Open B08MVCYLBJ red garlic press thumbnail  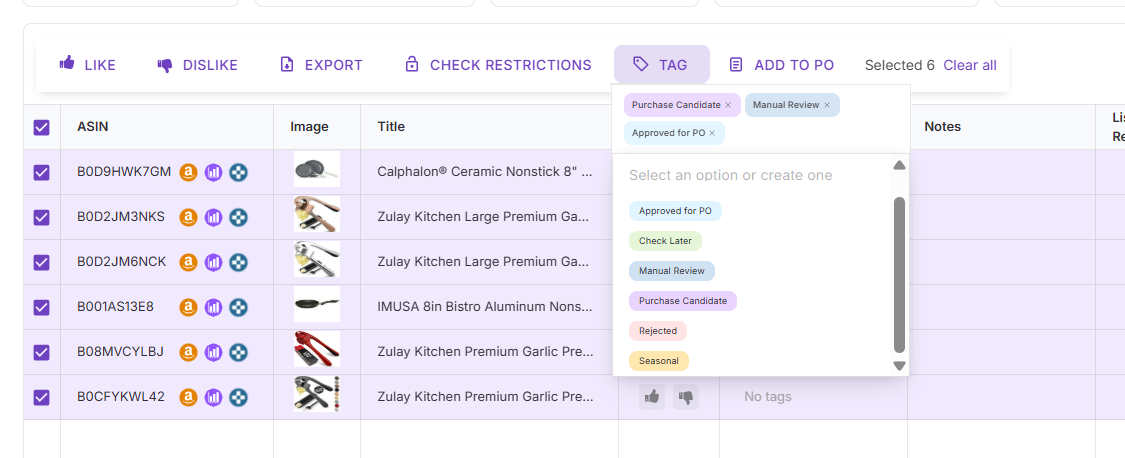tap(316, 349)
